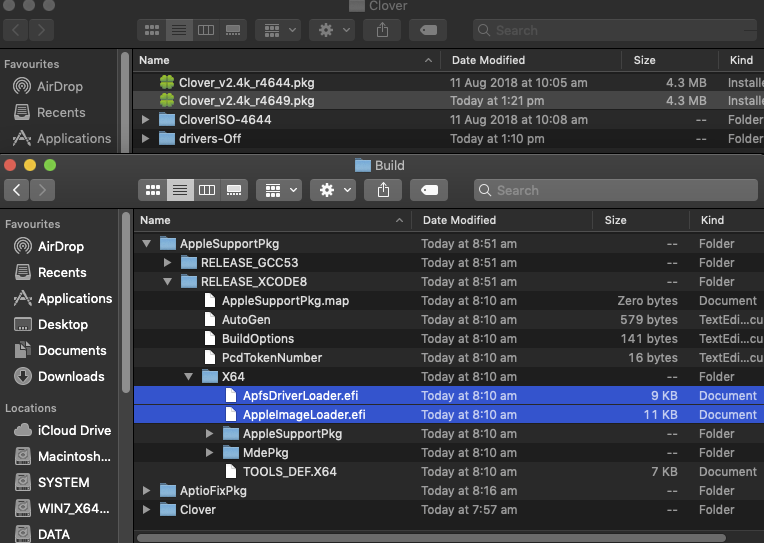Open SYSTEM volume in sidebar

tap(52, 483)
